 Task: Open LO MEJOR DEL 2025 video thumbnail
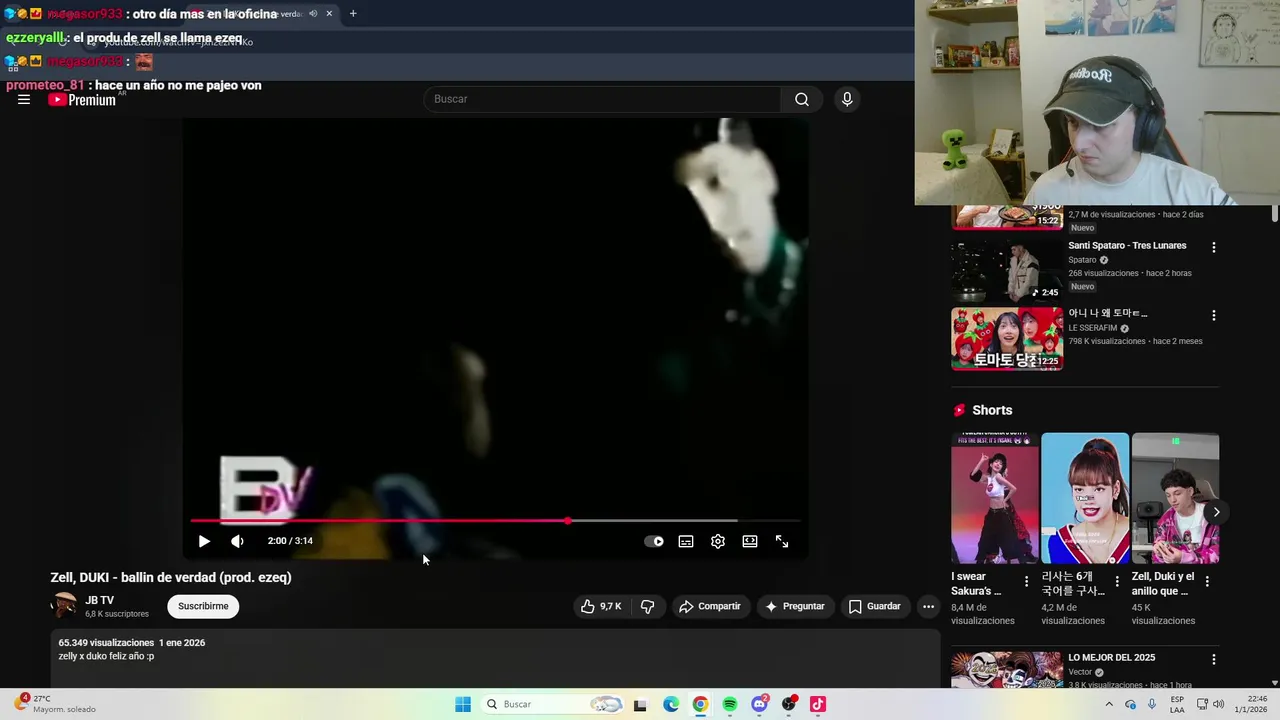coord(1007,670)
